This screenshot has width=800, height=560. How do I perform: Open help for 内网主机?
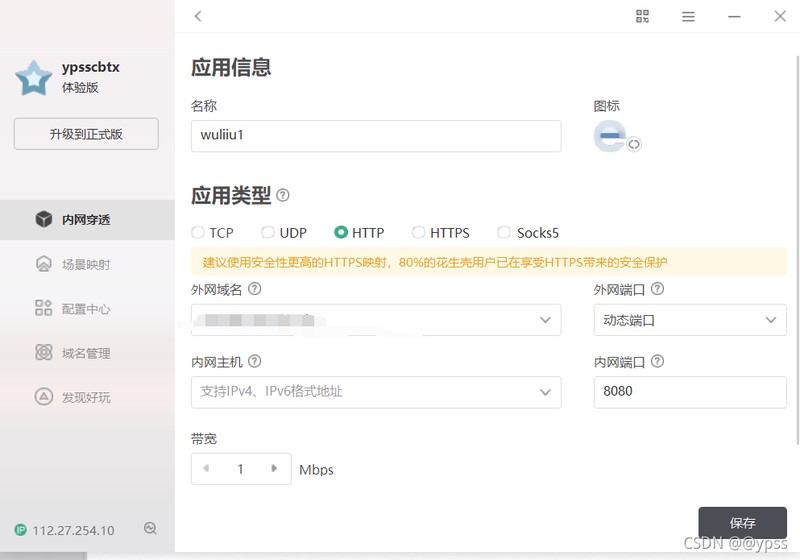[255, 362]
